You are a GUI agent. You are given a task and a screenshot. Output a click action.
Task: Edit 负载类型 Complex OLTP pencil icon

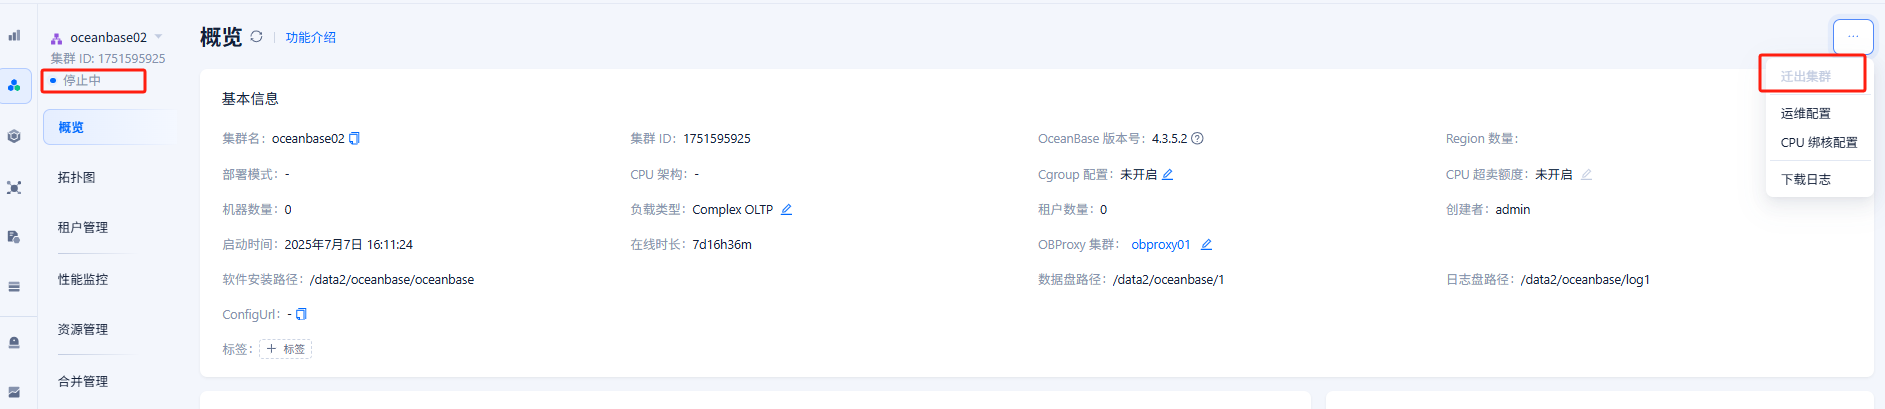pyautogui.click(x=786, y=209)
